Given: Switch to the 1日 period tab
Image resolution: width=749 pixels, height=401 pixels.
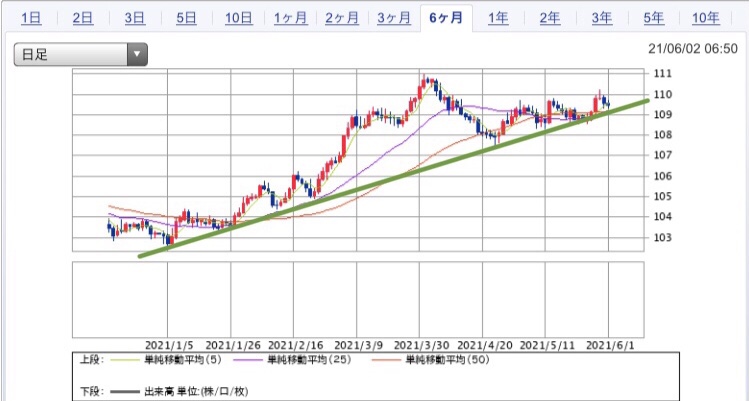Looking at the screenshot, I should click(x=31, y=18).
